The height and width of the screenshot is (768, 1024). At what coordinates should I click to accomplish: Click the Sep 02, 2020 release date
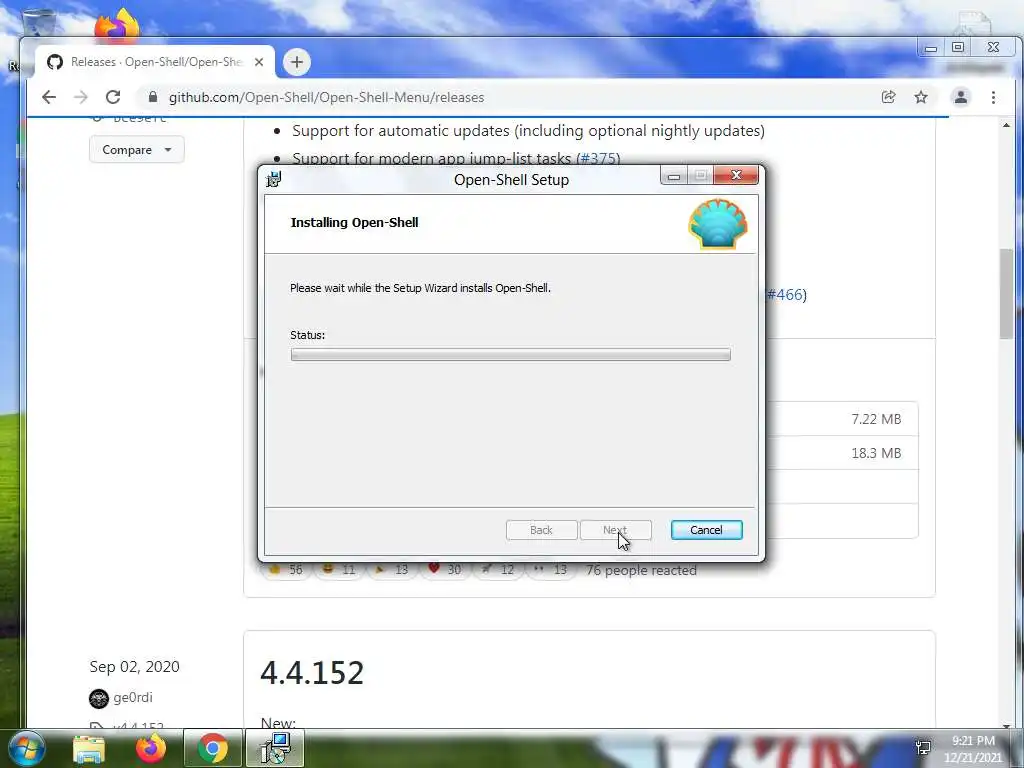pyautogui.click(x=135, y=667)
